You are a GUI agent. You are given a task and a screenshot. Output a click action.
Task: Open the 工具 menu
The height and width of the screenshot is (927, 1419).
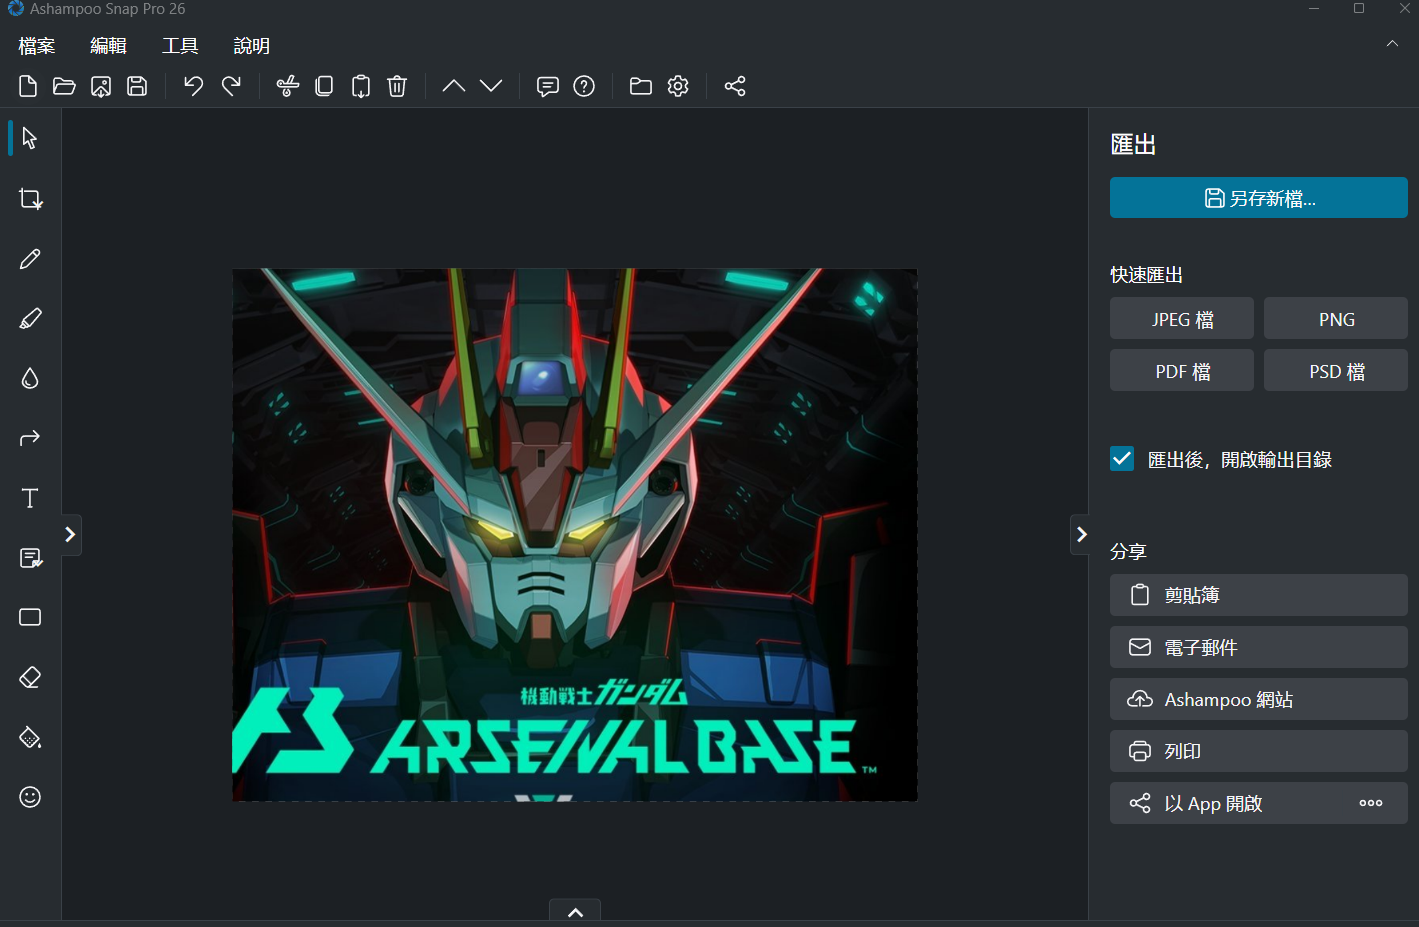180,46
